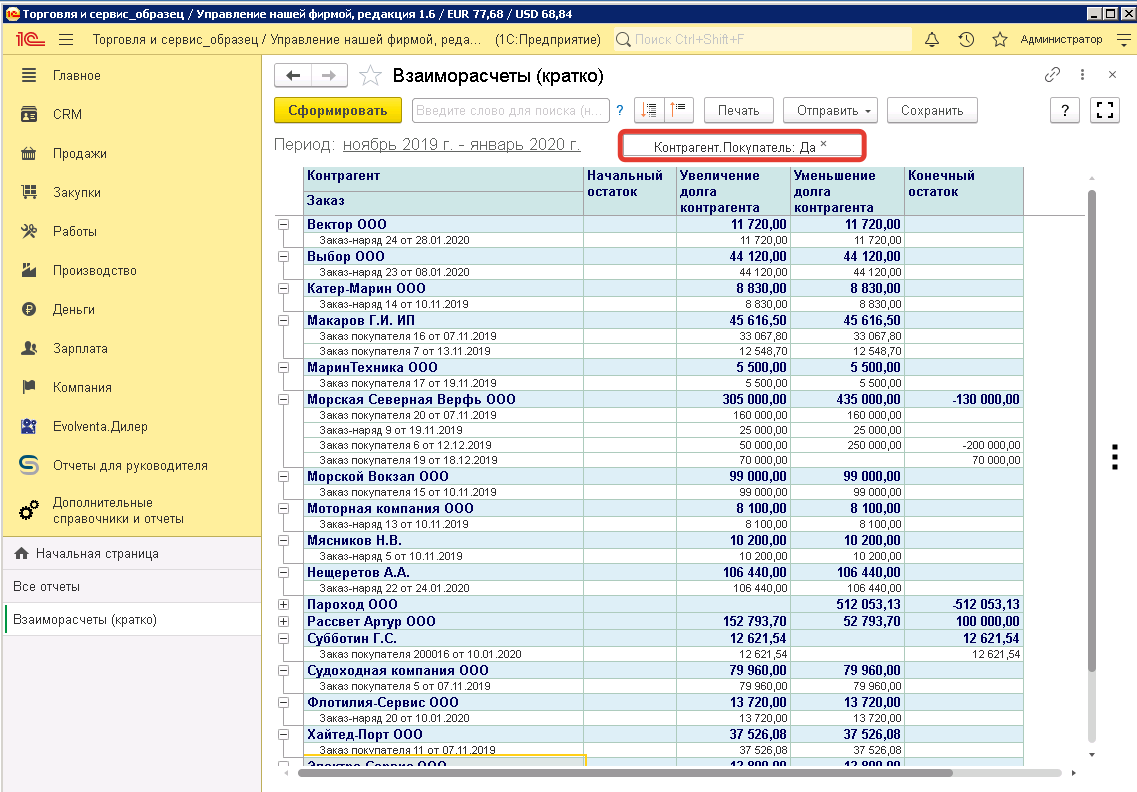This screenshot has width=1137, height=792.
Task: Open service settings icon next to Администратор
Action: point(1124,40)
